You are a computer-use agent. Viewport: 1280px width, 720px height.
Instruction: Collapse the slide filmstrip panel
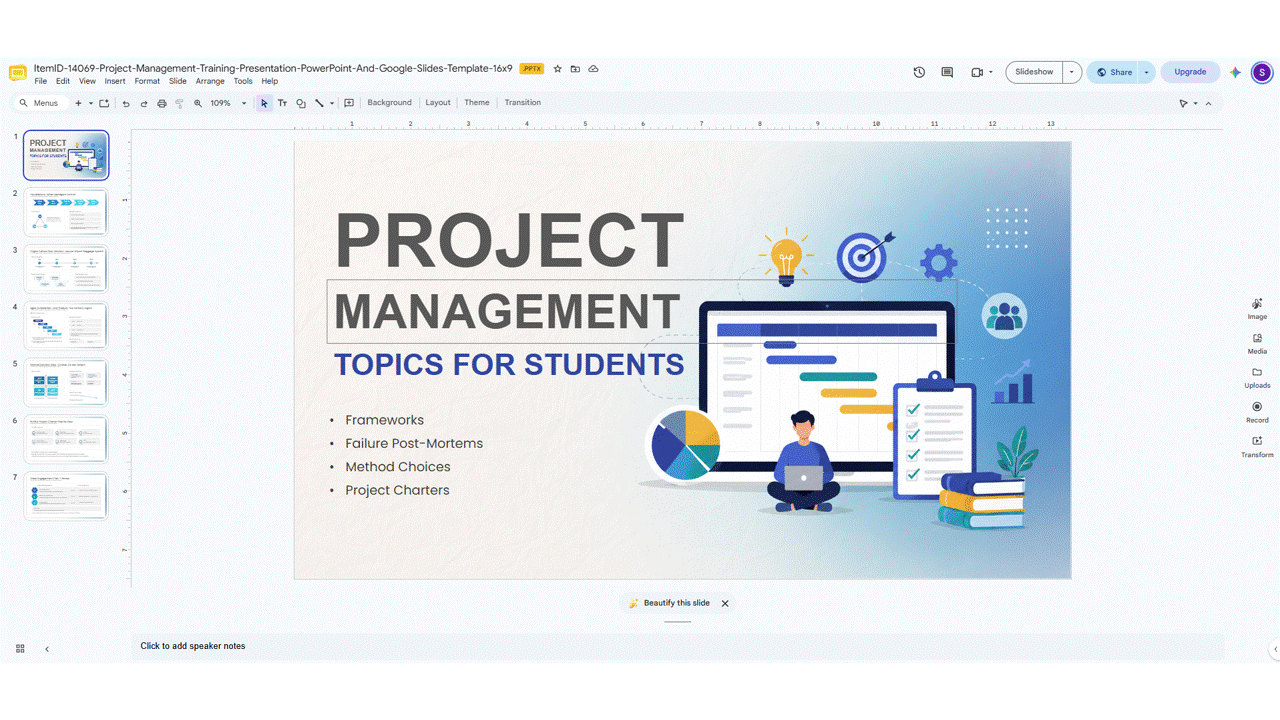tap(47, 649)
